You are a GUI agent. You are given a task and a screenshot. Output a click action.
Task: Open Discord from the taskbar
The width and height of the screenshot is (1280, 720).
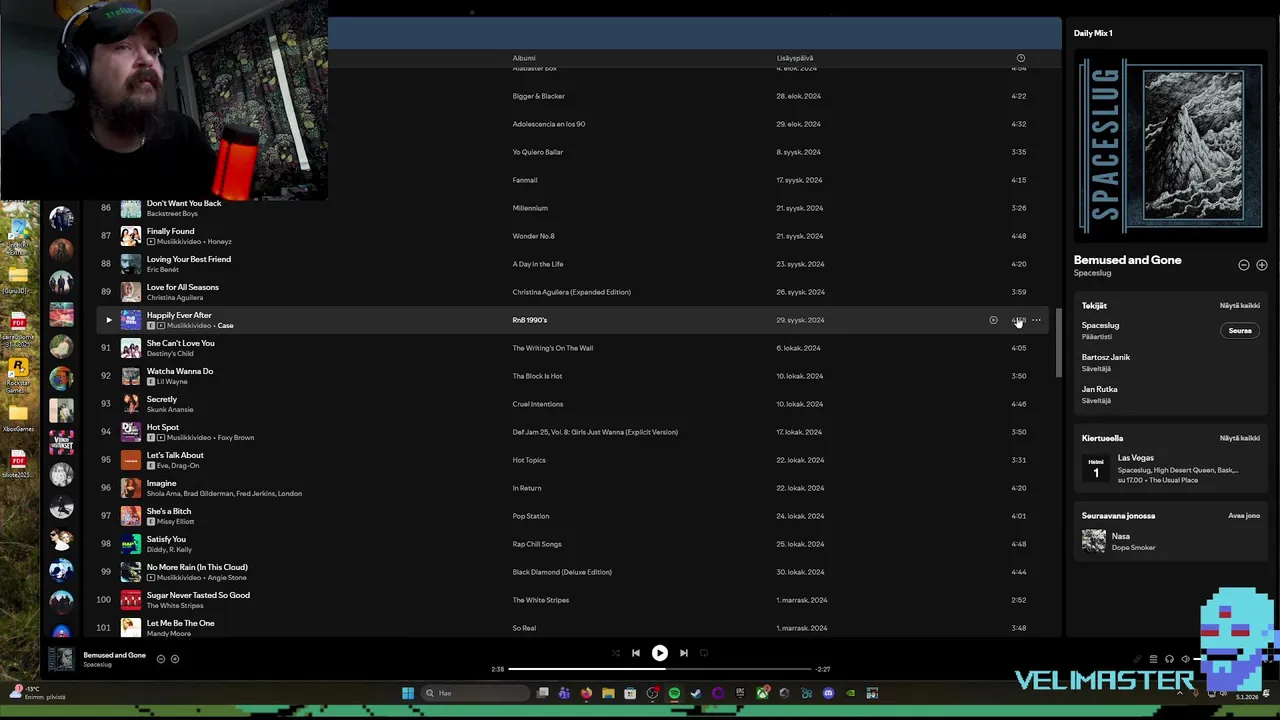(x=828, y=693)
